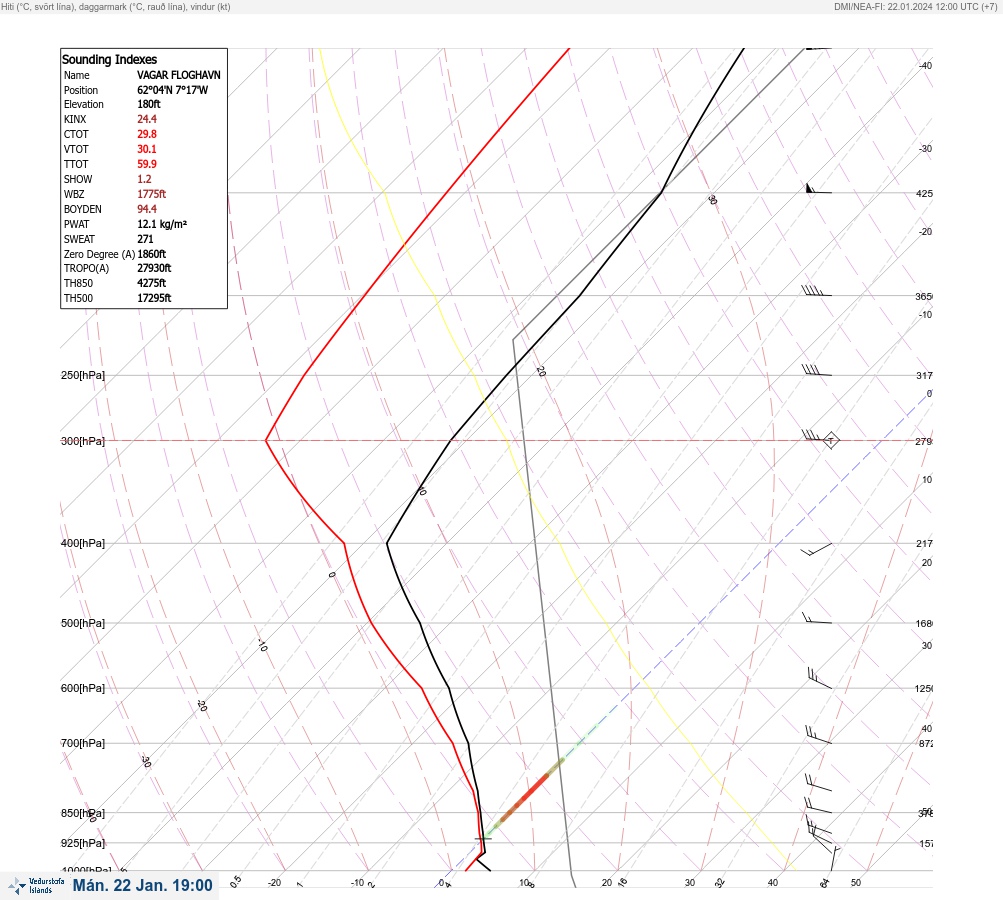Select the wind barb at the 600 hPa level
The height and width of the screenshot is (900, 1003).
819,678
